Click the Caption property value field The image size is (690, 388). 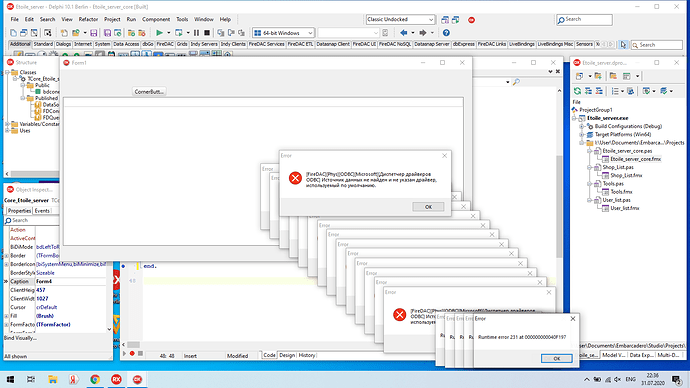tap(70, 282)
